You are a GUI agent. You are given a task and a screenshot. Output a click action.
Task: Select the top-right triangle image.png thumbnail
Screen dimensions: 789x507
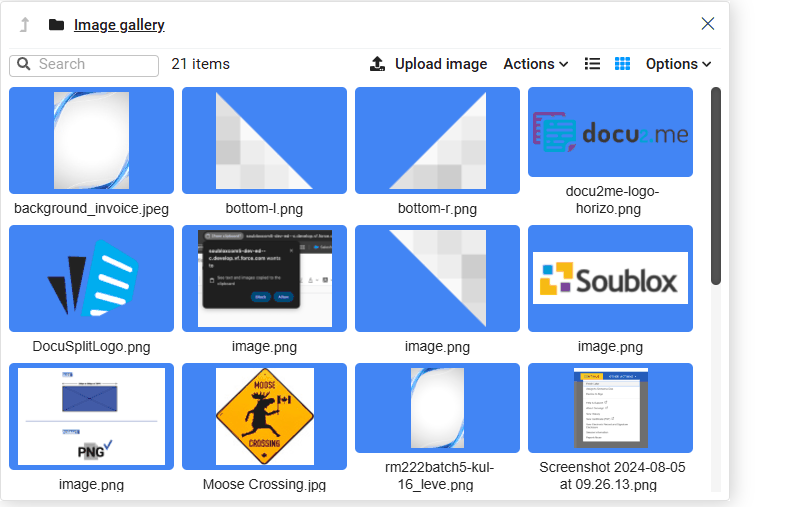click(x=437, y=278)
